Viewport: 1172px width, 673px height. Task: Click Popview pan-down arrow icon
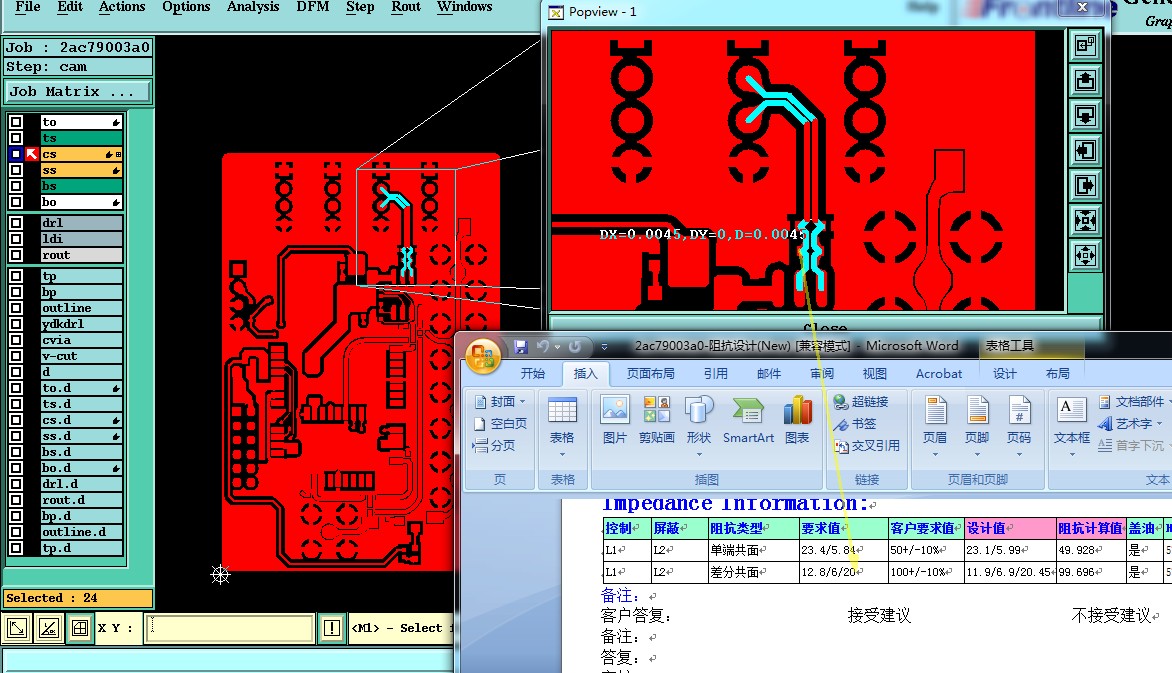pos(1085,115)
